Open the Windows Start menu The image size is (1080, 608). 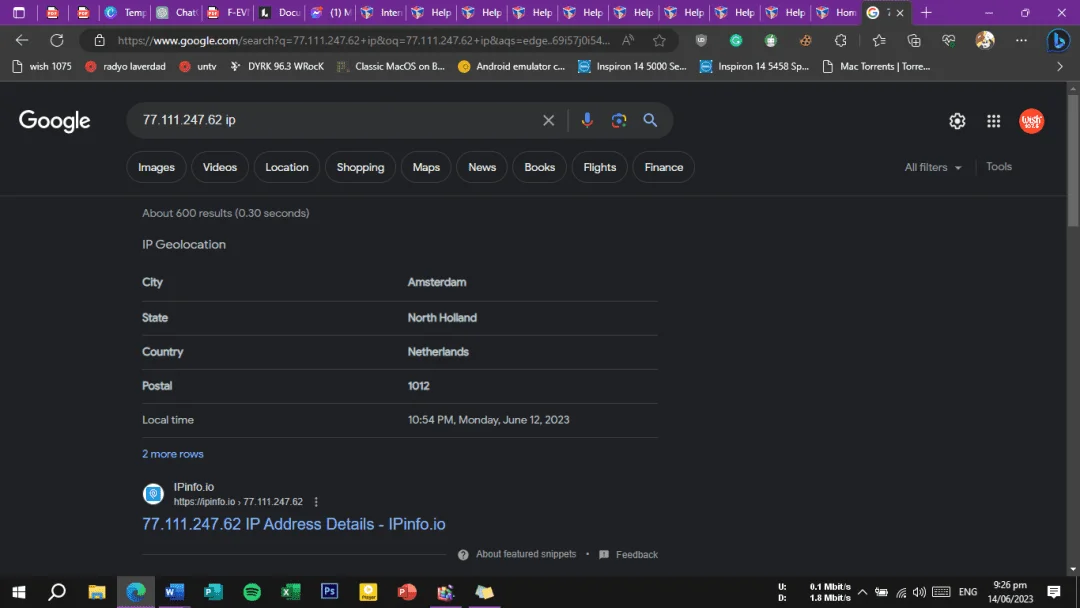(19, 591)
